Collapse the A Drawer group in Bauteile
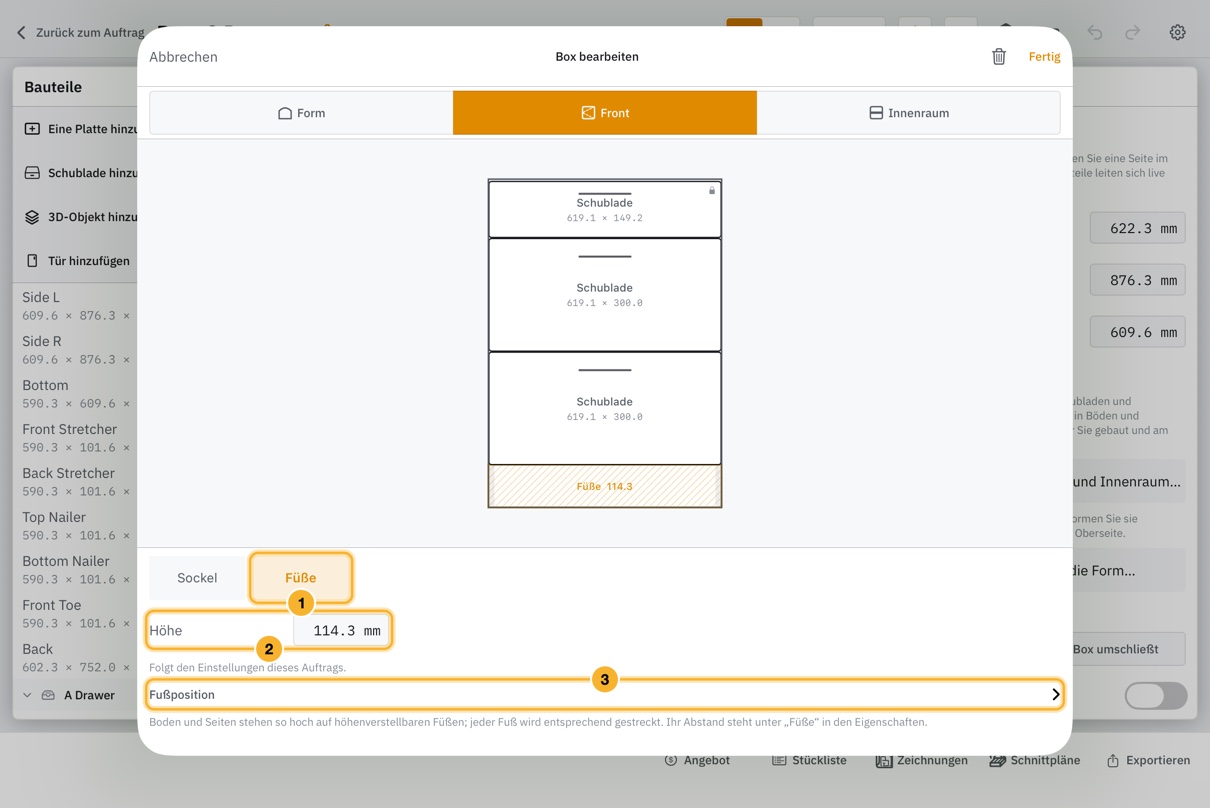Viewport: 1210px width, 808px height. (27, 695)
